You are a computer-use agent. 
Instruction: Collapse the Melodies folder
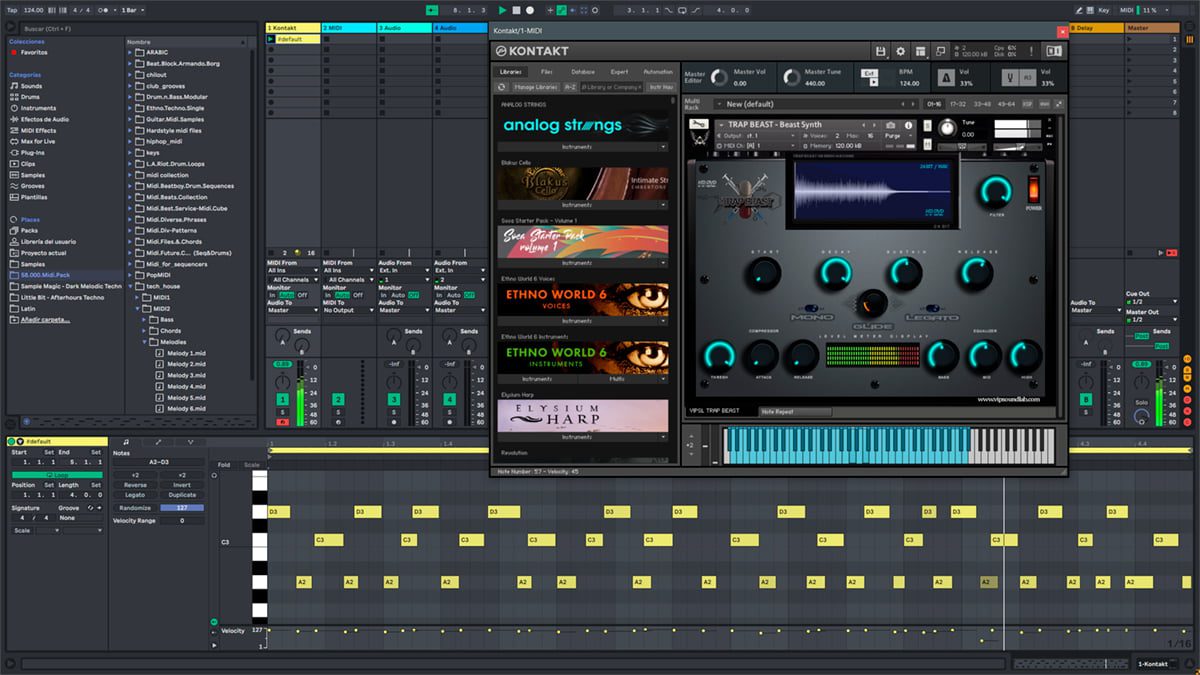click(143, 342)
